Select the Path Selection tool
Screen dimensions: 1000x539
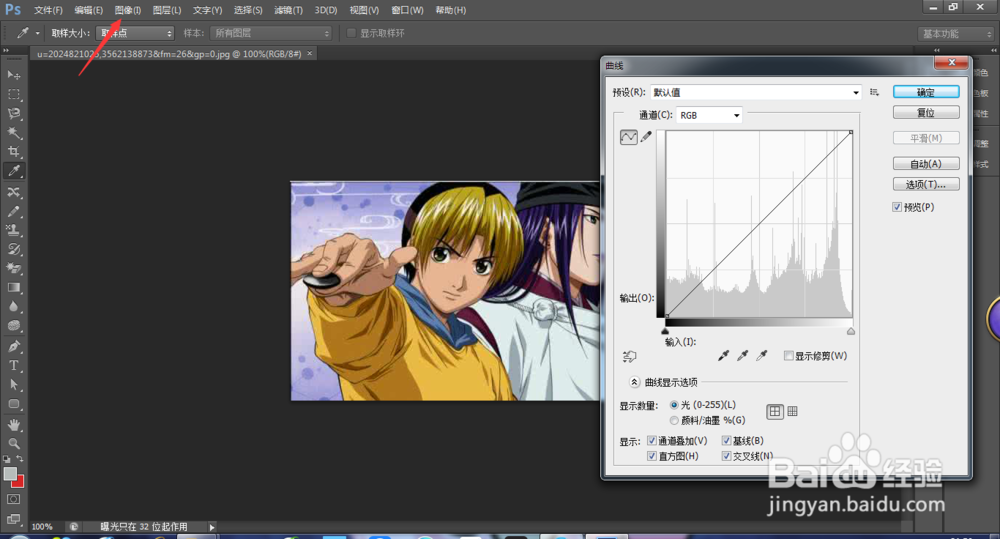pos(13,385)
